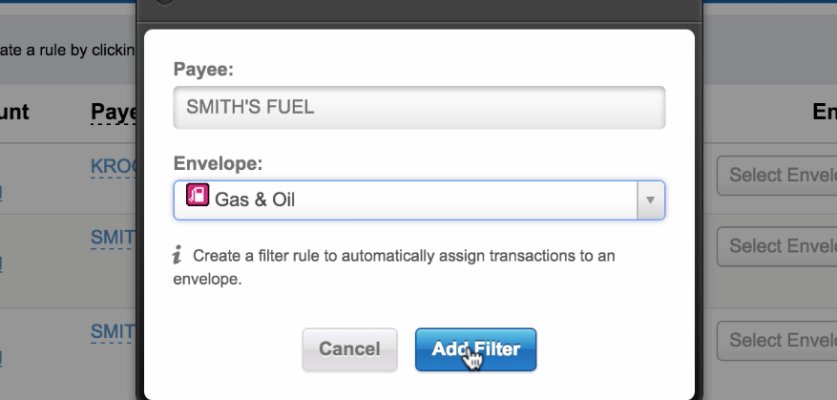
Task: Cancel the filter dialog
Action: point(350,349)
